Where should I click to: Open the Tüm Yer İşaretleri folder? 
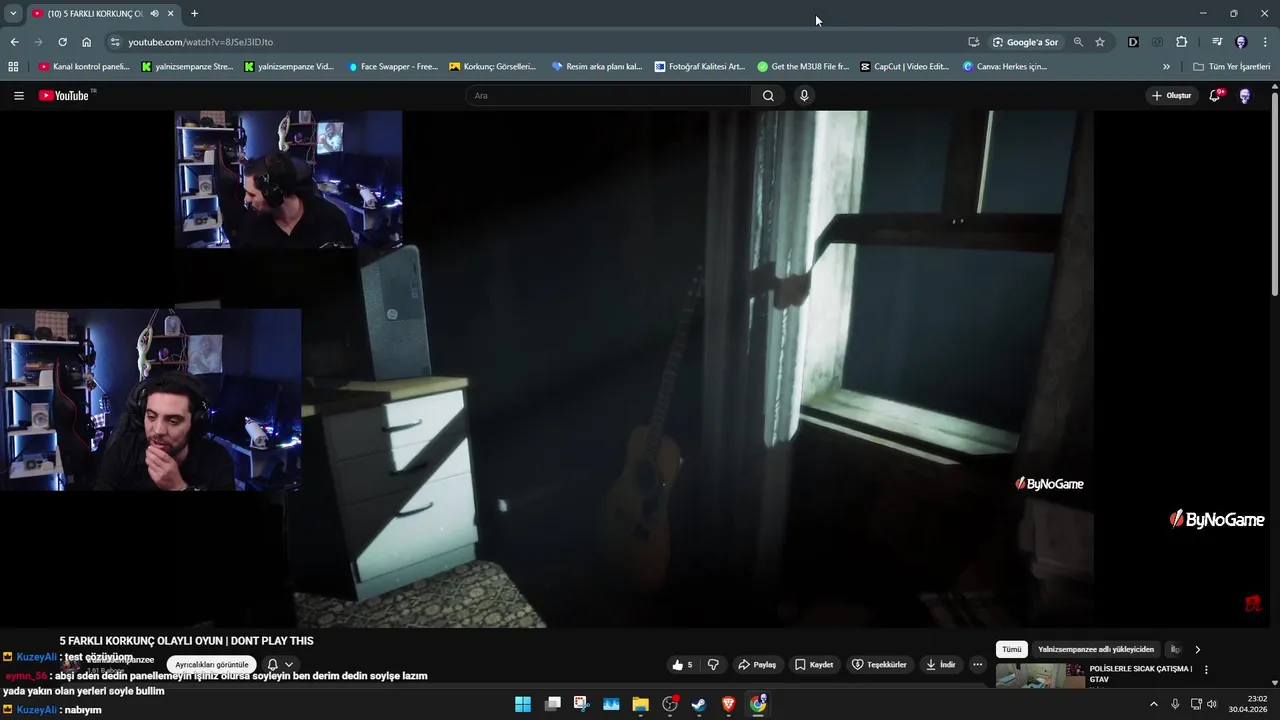(1231, 67)
